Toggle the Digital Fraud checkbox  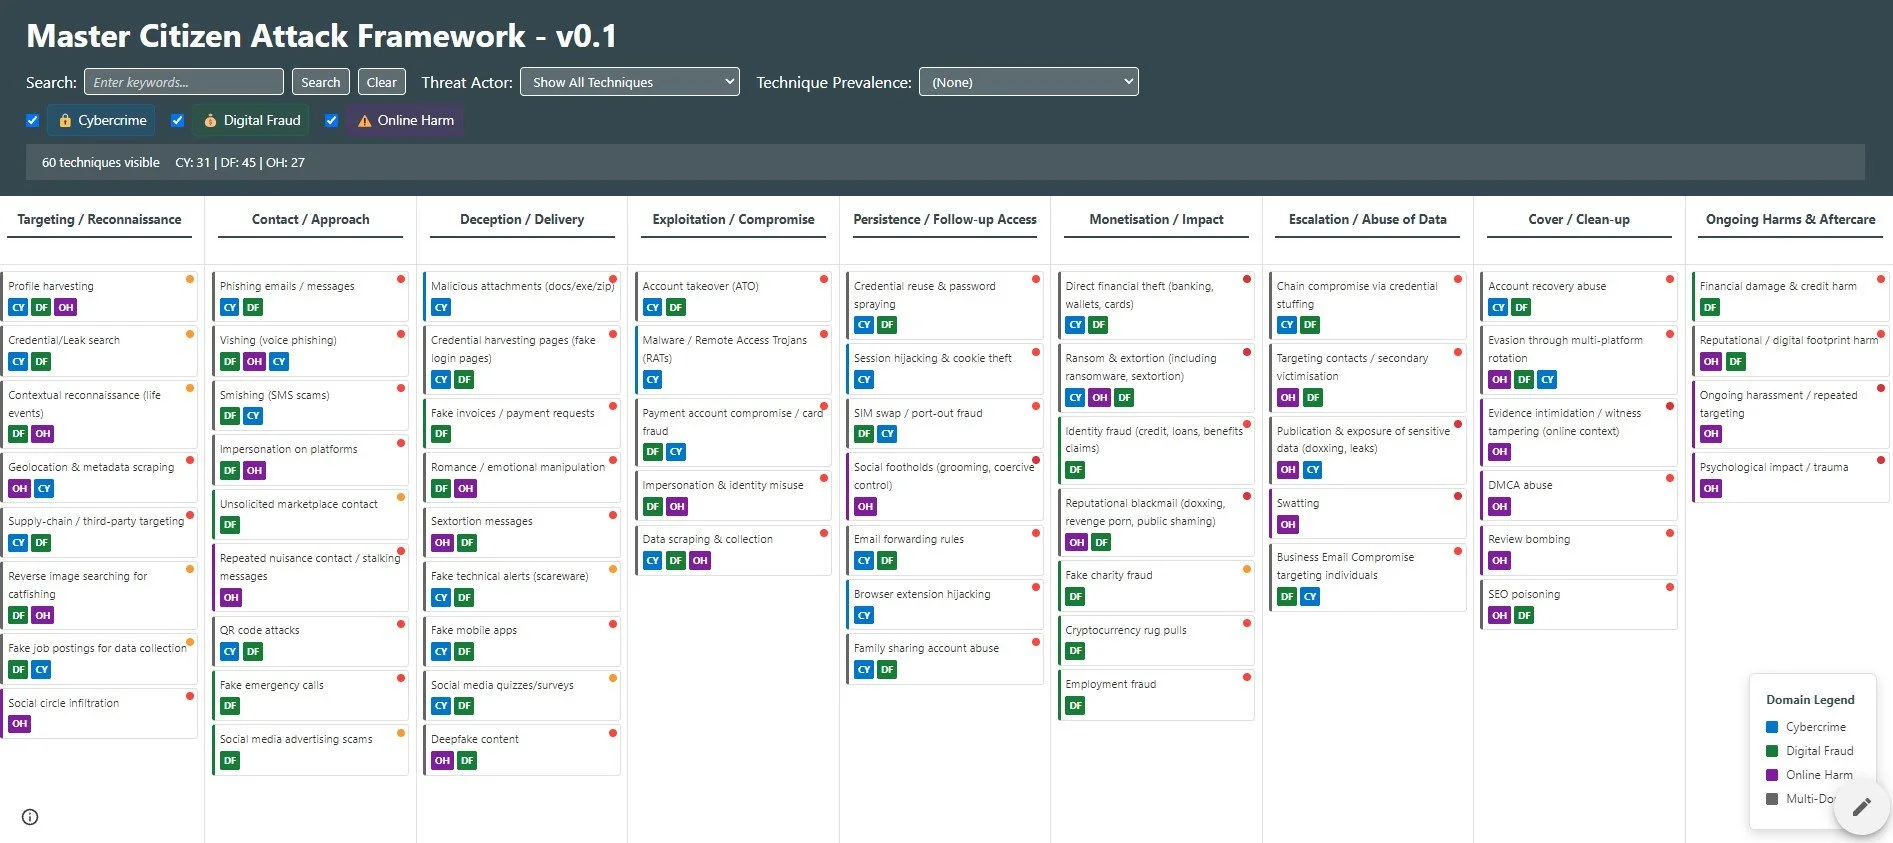point(177,120)
